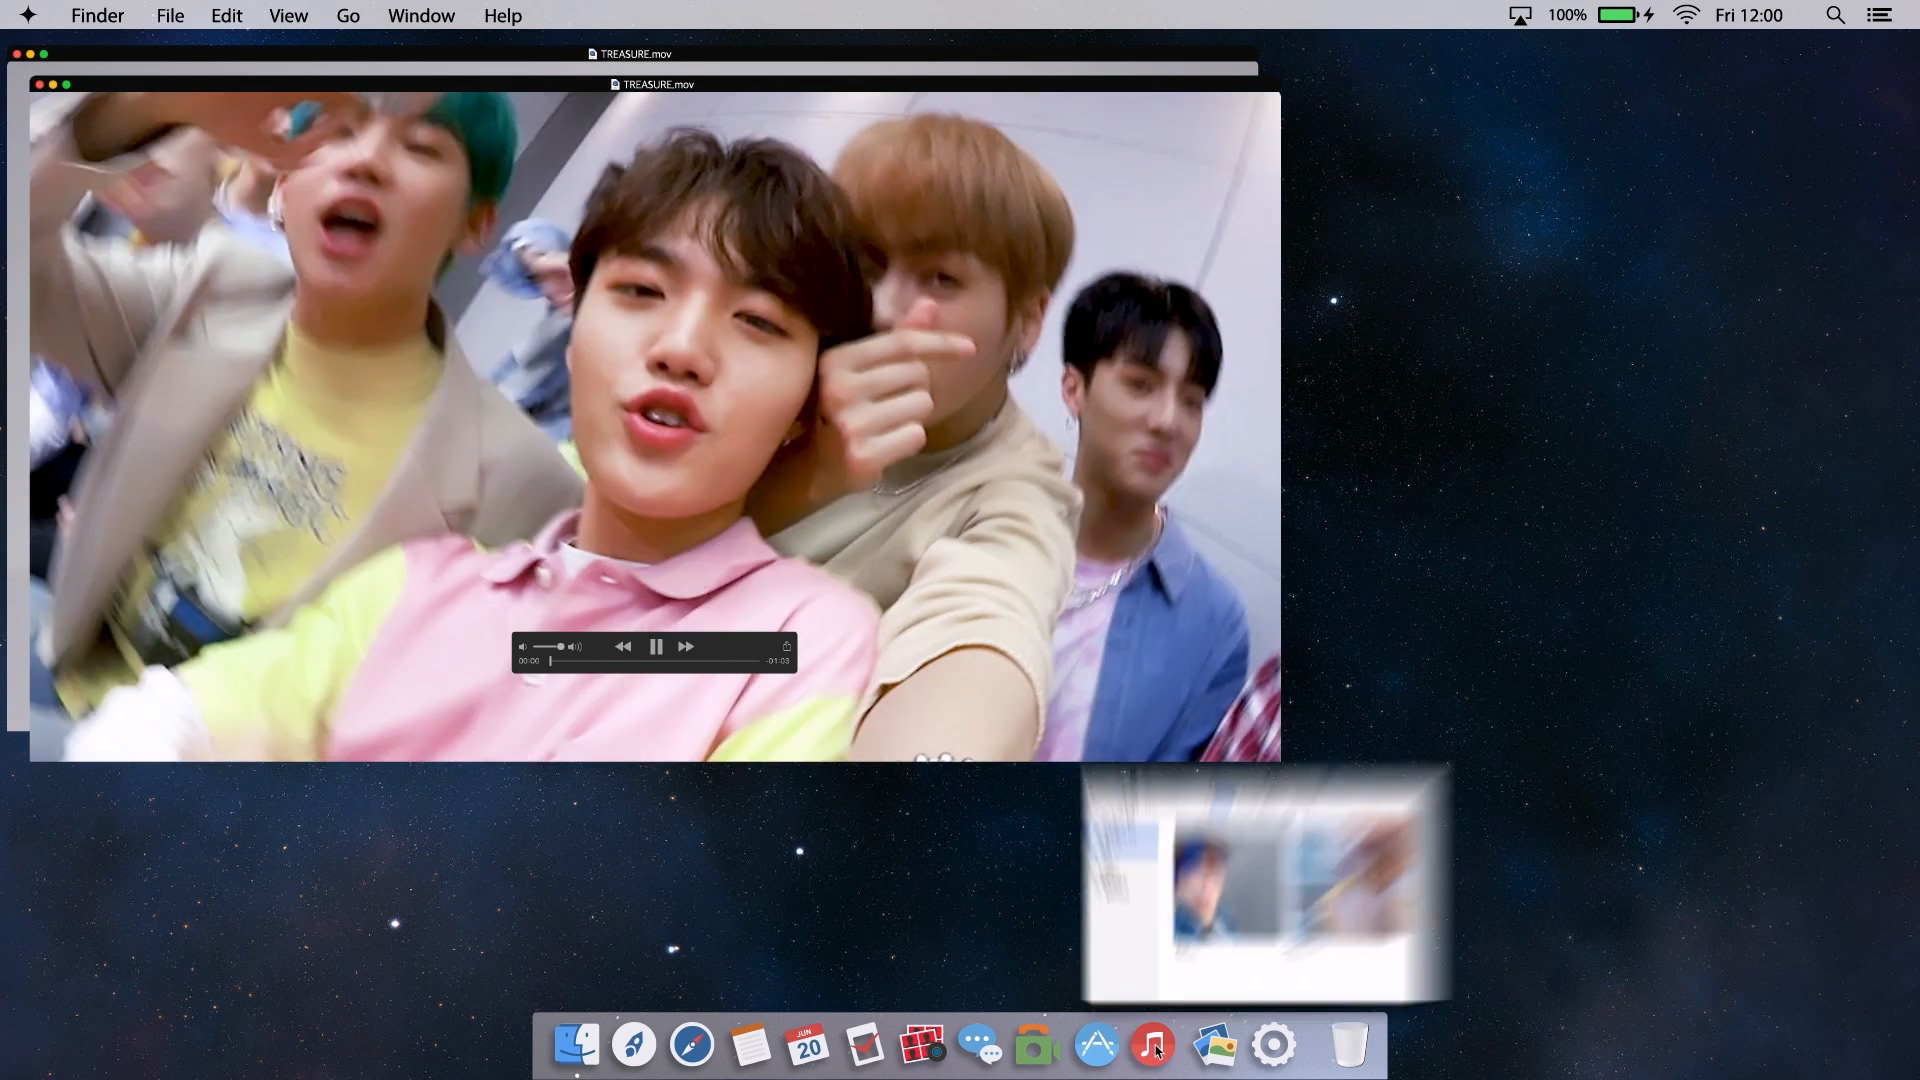
Task: Click the elapsed time 00:00 label
Action: 529,661
